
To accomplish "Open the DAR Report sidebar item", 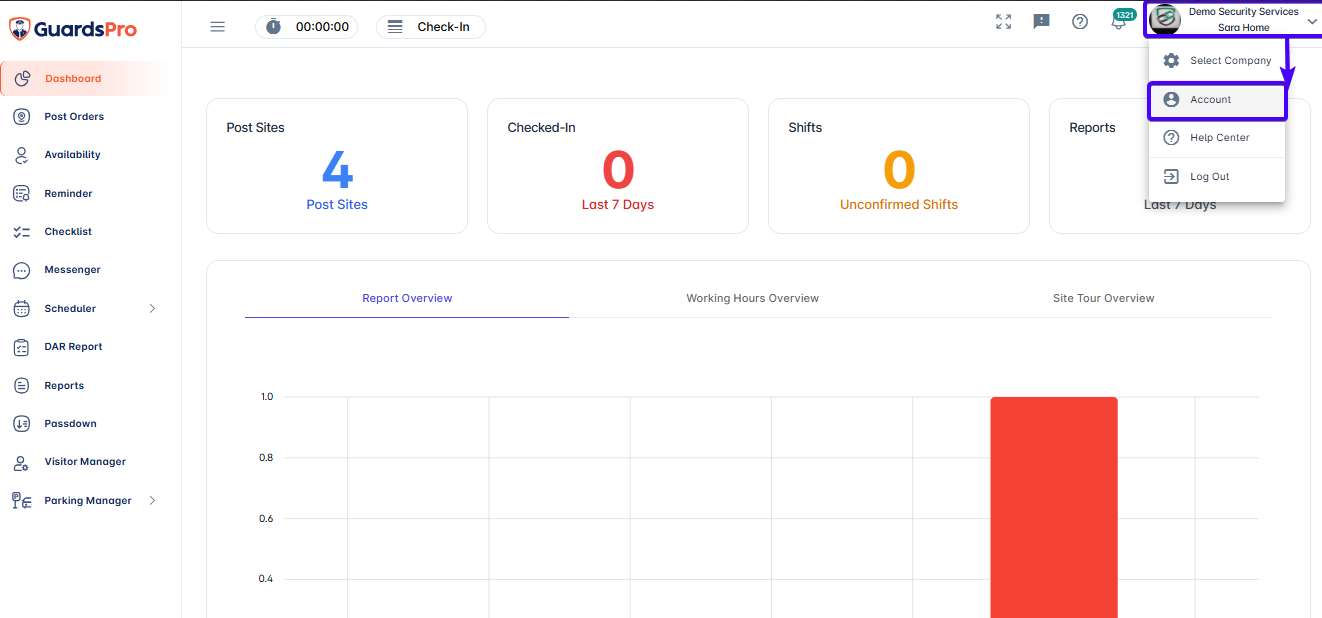I will point(73,347).
